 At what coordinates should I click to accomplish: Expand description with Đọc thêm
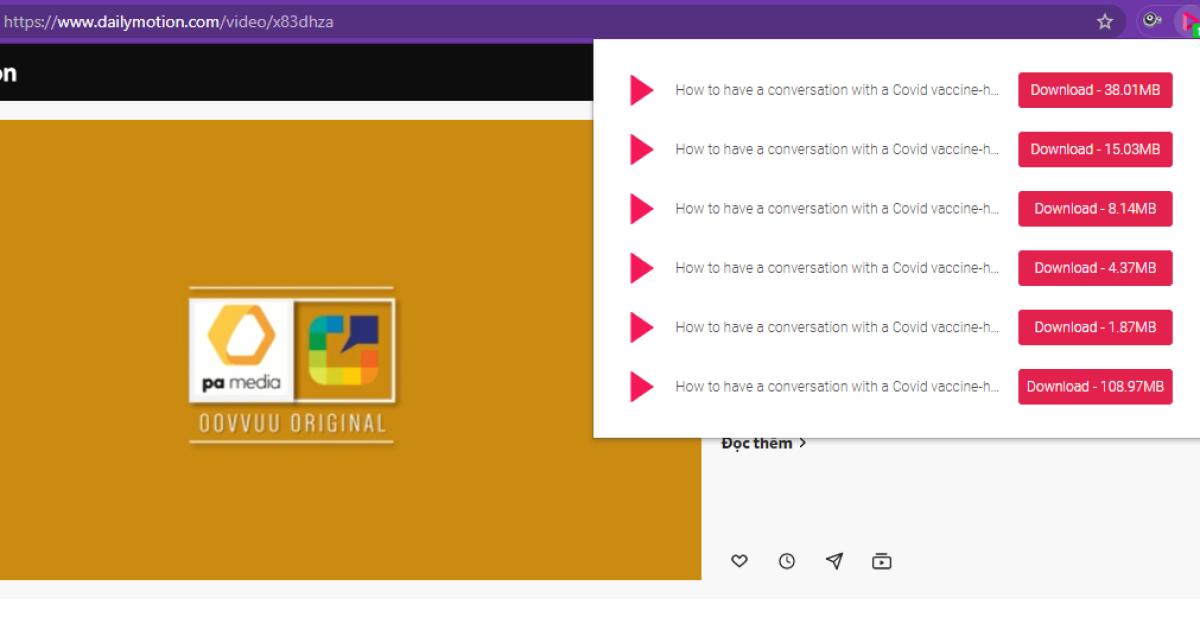tap(764, 444)
